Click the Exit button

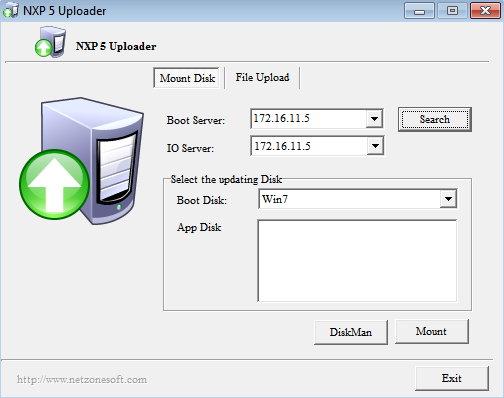[x=452, y=378]
